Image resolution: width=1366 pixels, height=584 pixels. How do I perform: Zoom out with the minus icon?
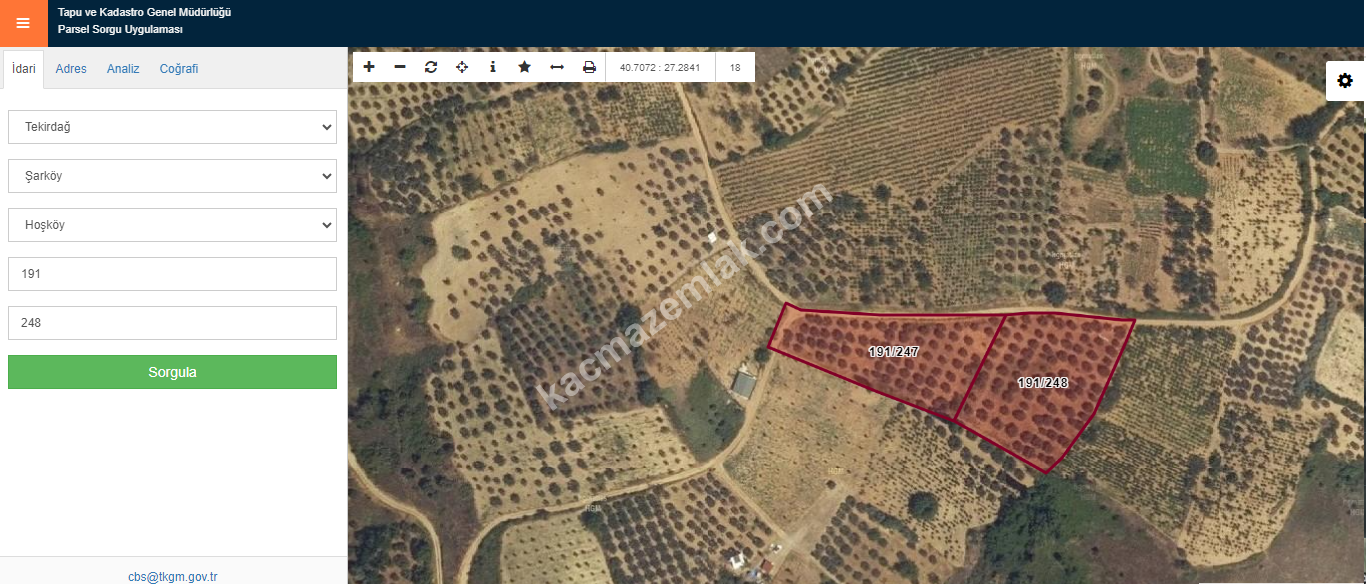pos(400,67)
